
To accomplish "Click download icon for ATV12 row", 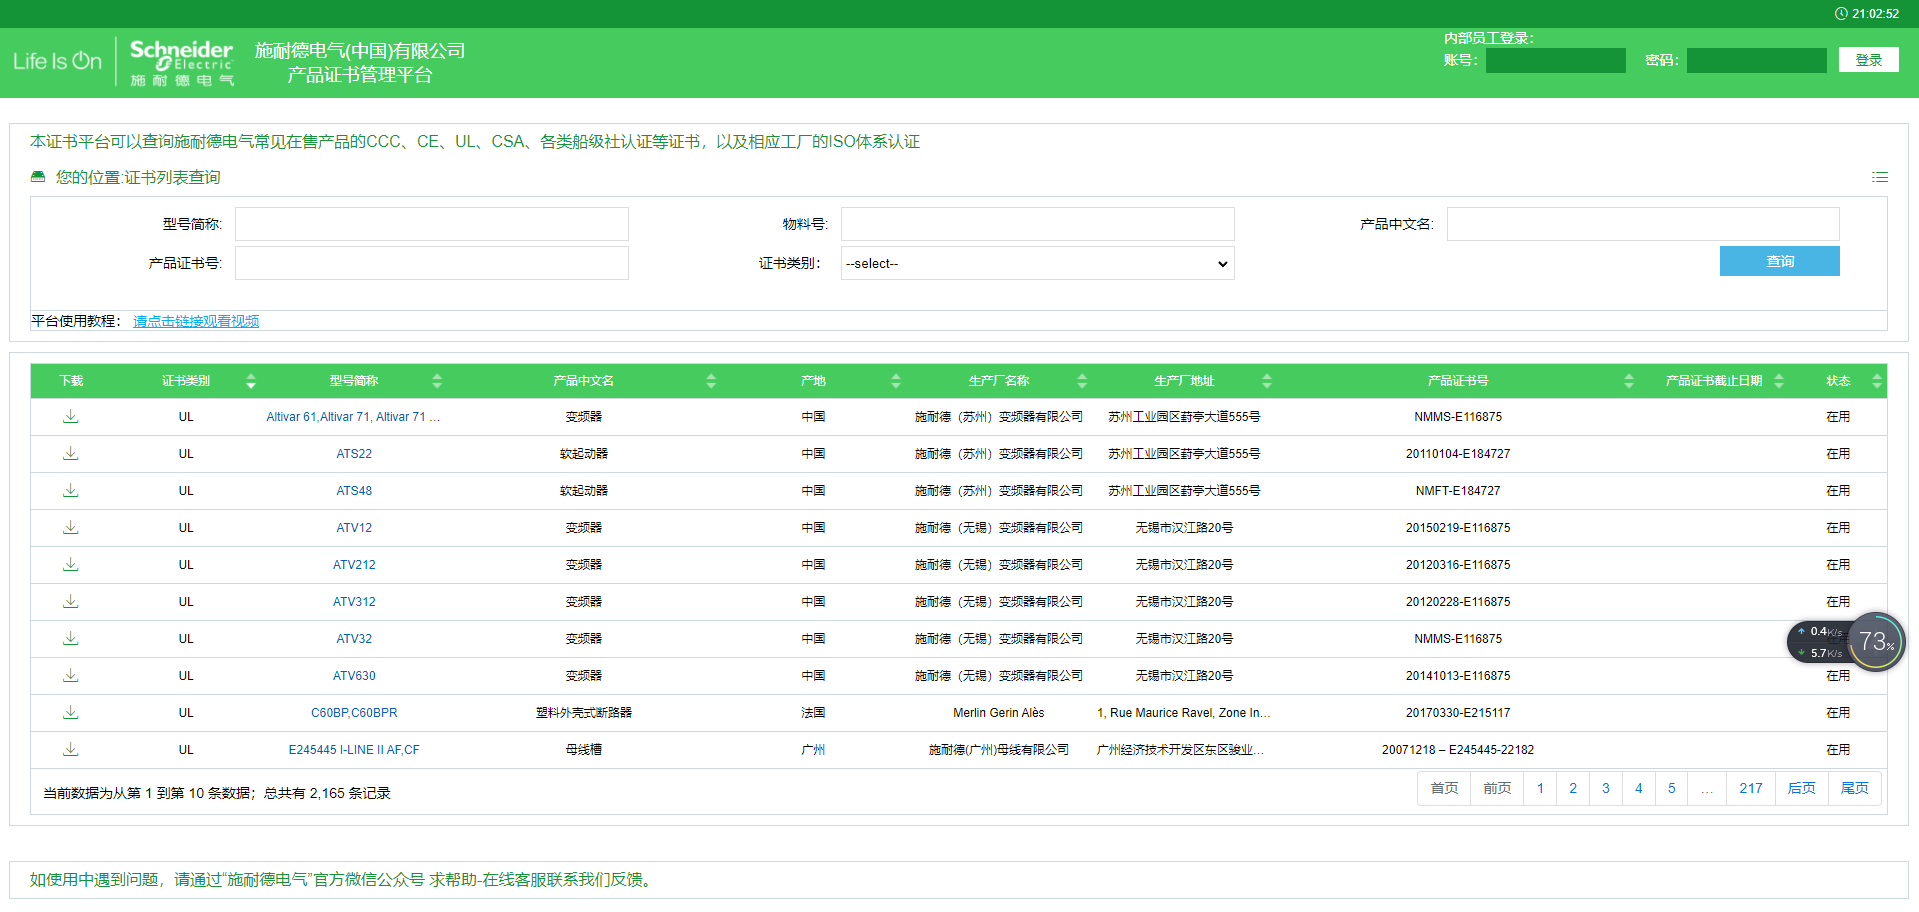I will pos(70,528).
